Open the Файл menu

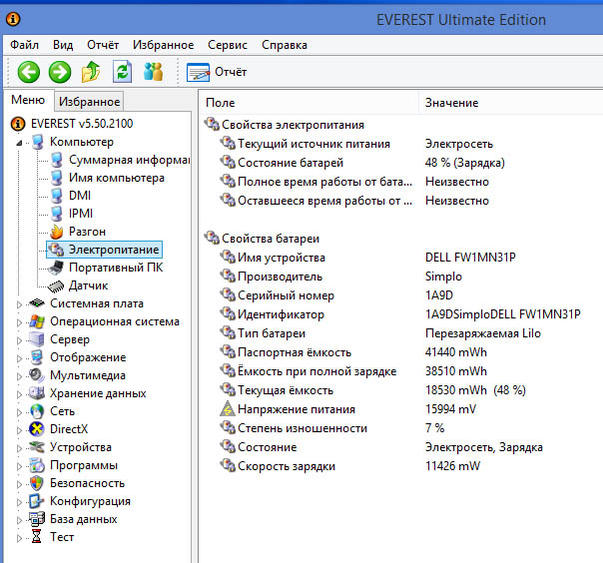[24, 45]
